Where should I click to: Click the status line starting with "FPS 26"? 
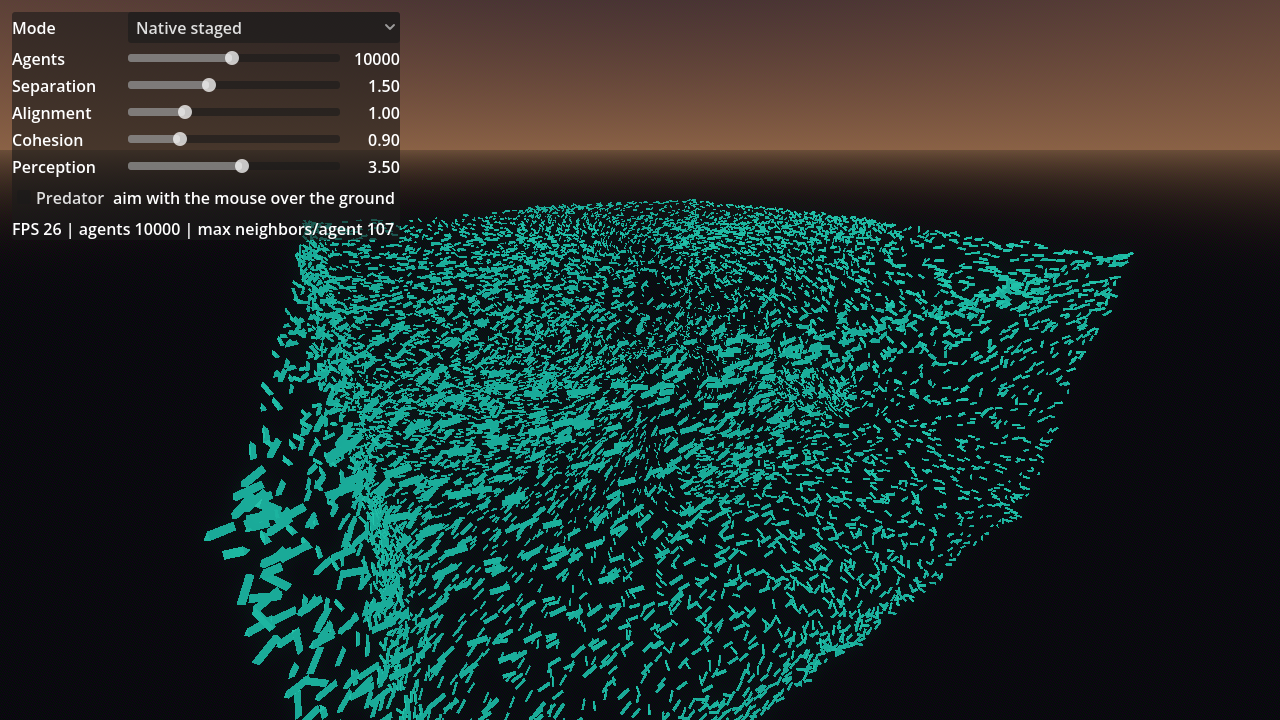(203, 229)
